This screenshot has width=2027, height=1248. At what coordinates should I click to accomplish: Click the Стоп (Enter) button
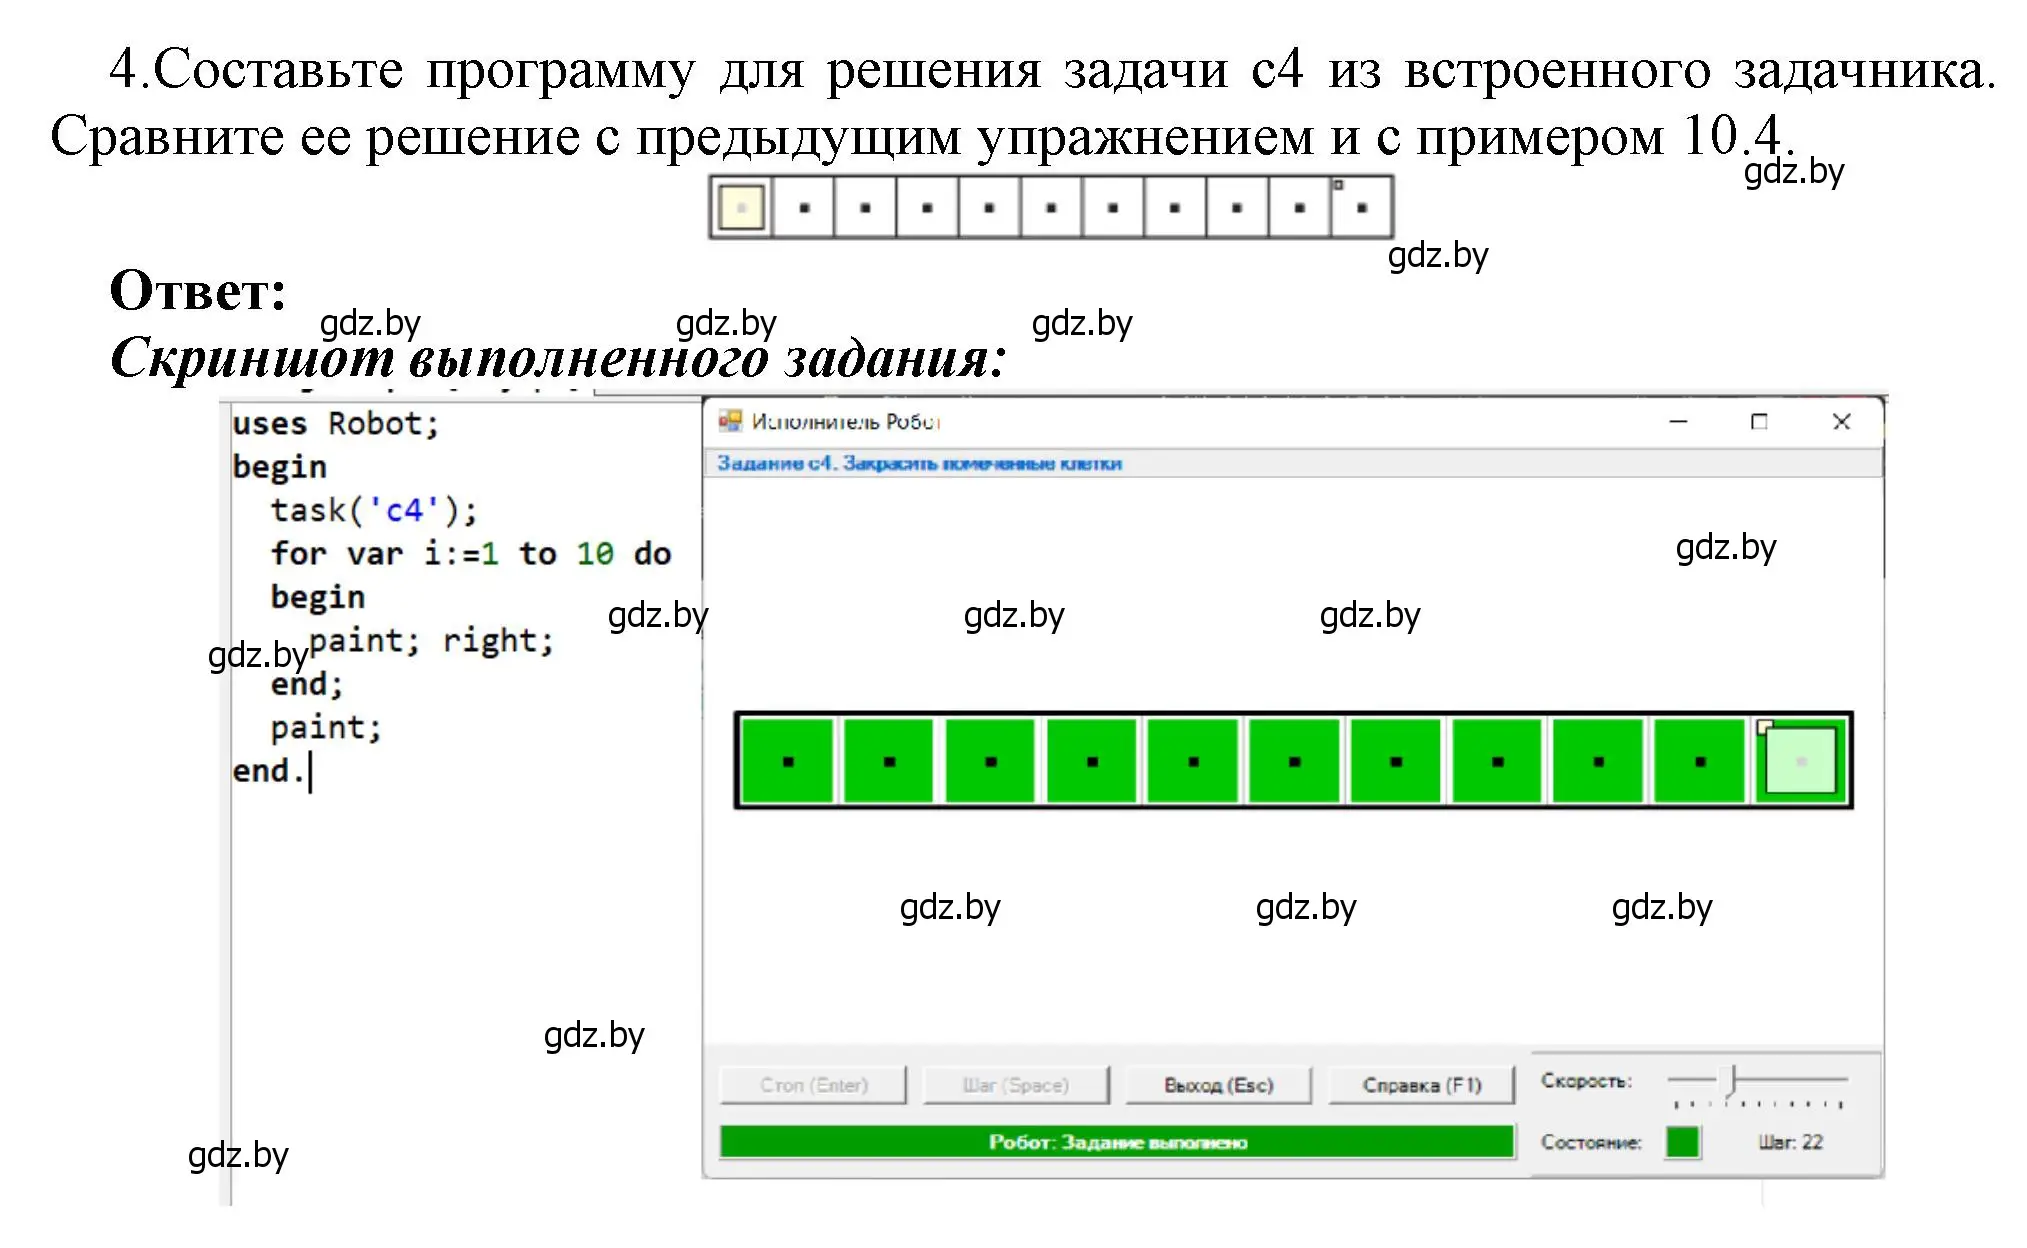pos(813,1085)
